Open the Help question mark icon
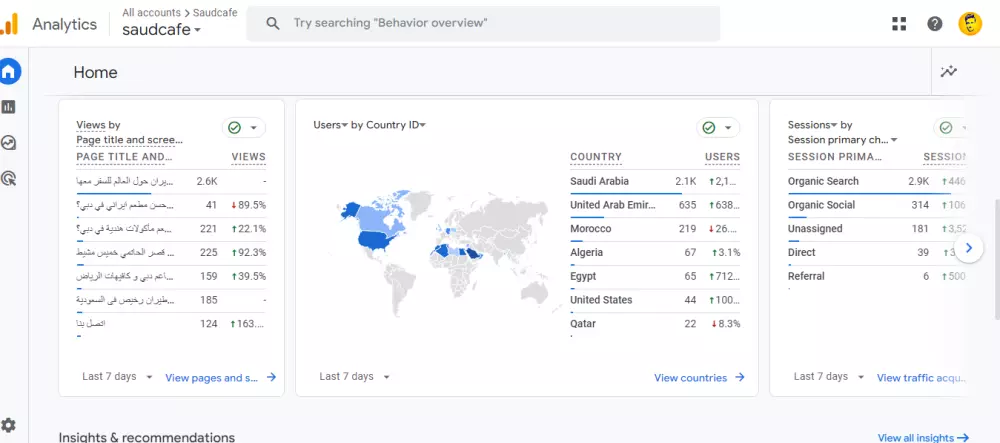This screenshot has height=443, width=1000. (935, 24)
